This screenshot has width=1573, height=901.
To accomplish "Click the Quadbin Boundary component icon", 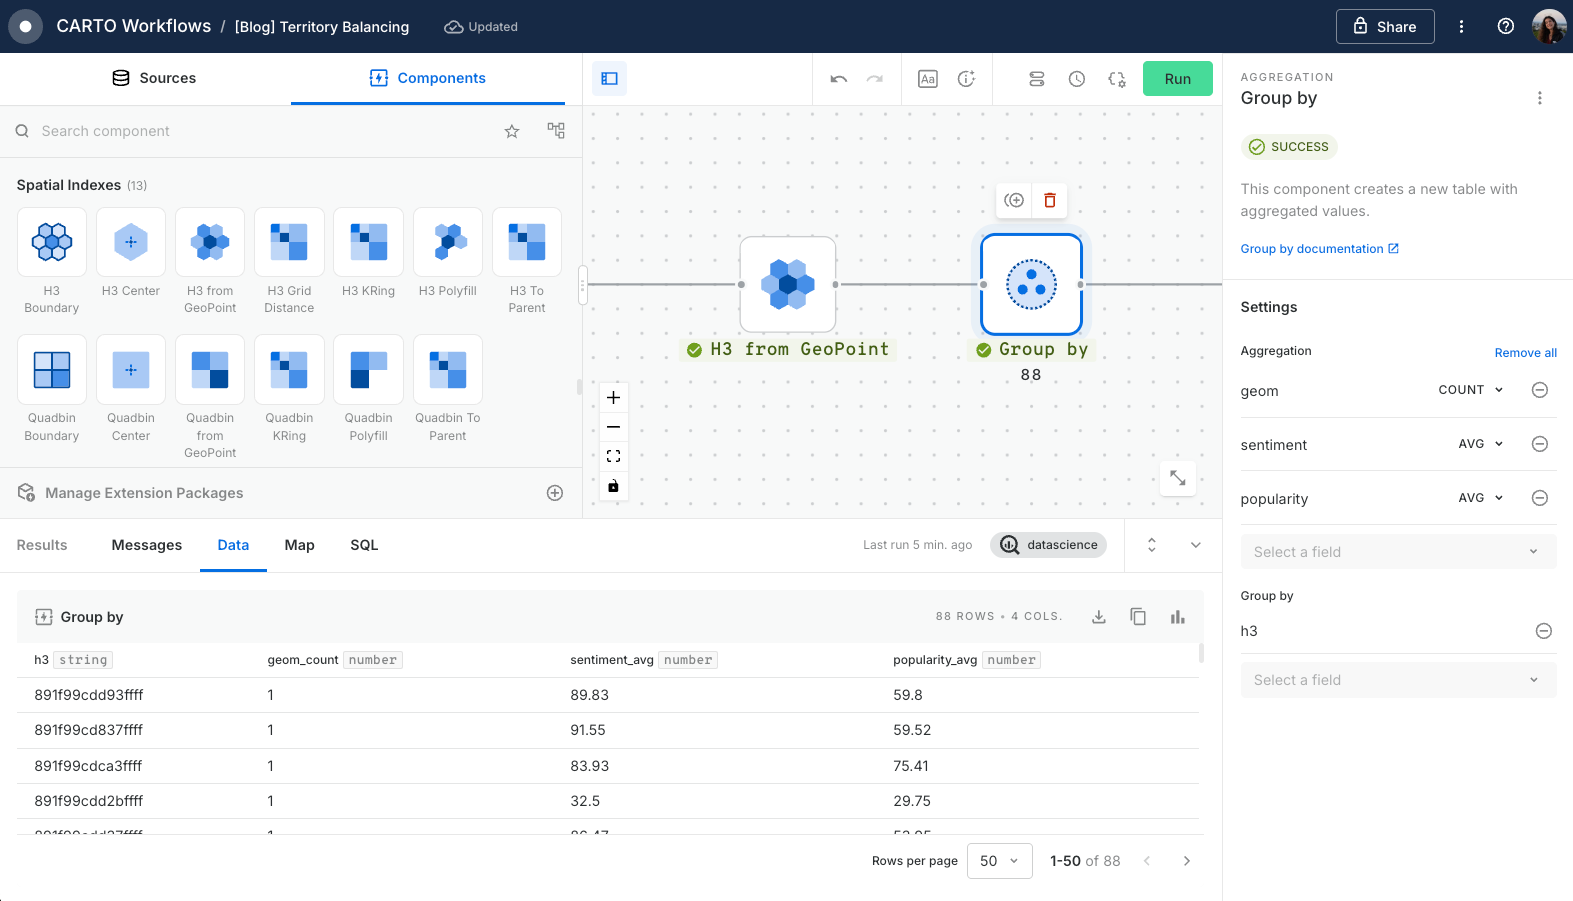I will point(52,370).
